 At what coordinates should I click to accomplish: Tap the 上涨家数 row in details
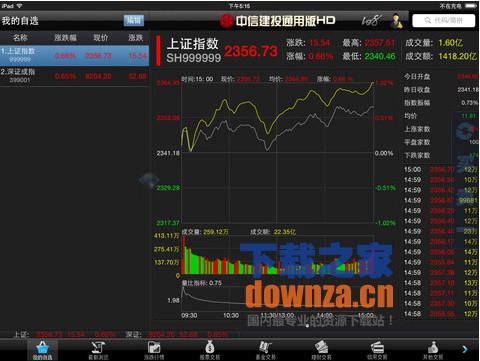click(441, 129)
